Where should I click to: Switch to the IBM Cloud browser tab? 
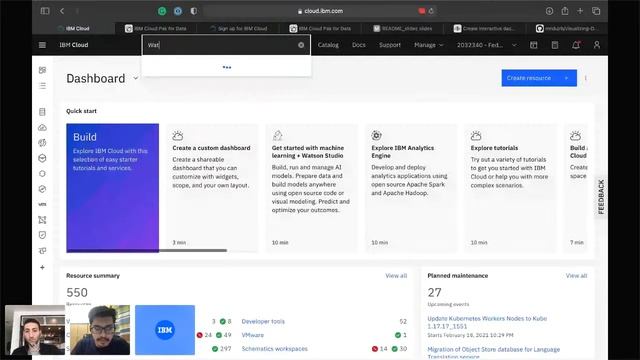74,29
